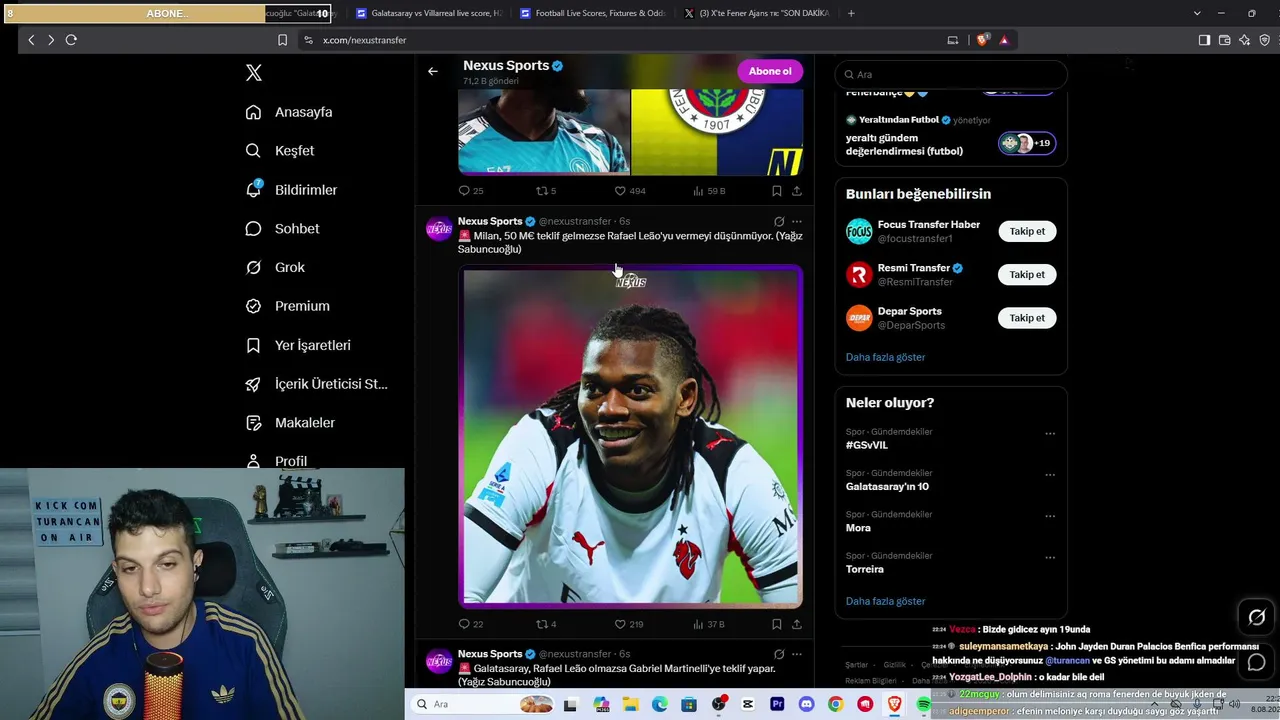Open the X logo home link
The height and width of the screenshot is (720, 1280).
[x=254, y=73]
